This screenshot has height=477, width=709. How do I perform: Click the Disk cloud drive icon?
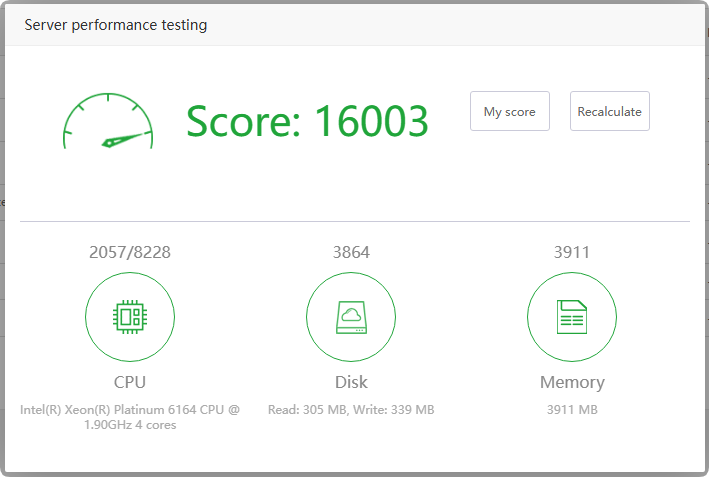pos(351,317)
